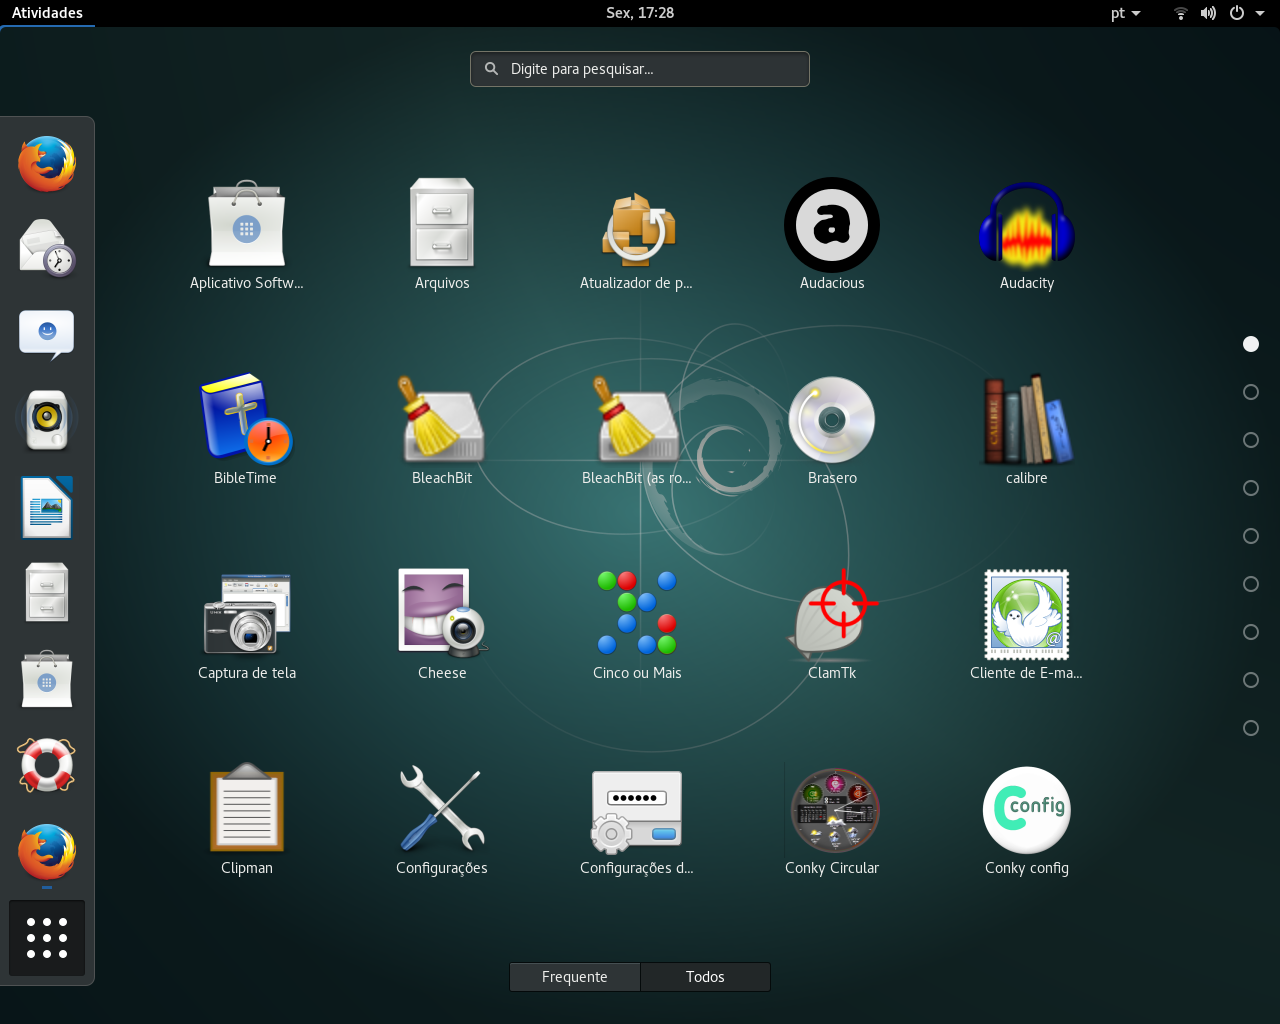The image size is (1280, 1024).
Task: Launch Audacity
Action: point(1026,225)
